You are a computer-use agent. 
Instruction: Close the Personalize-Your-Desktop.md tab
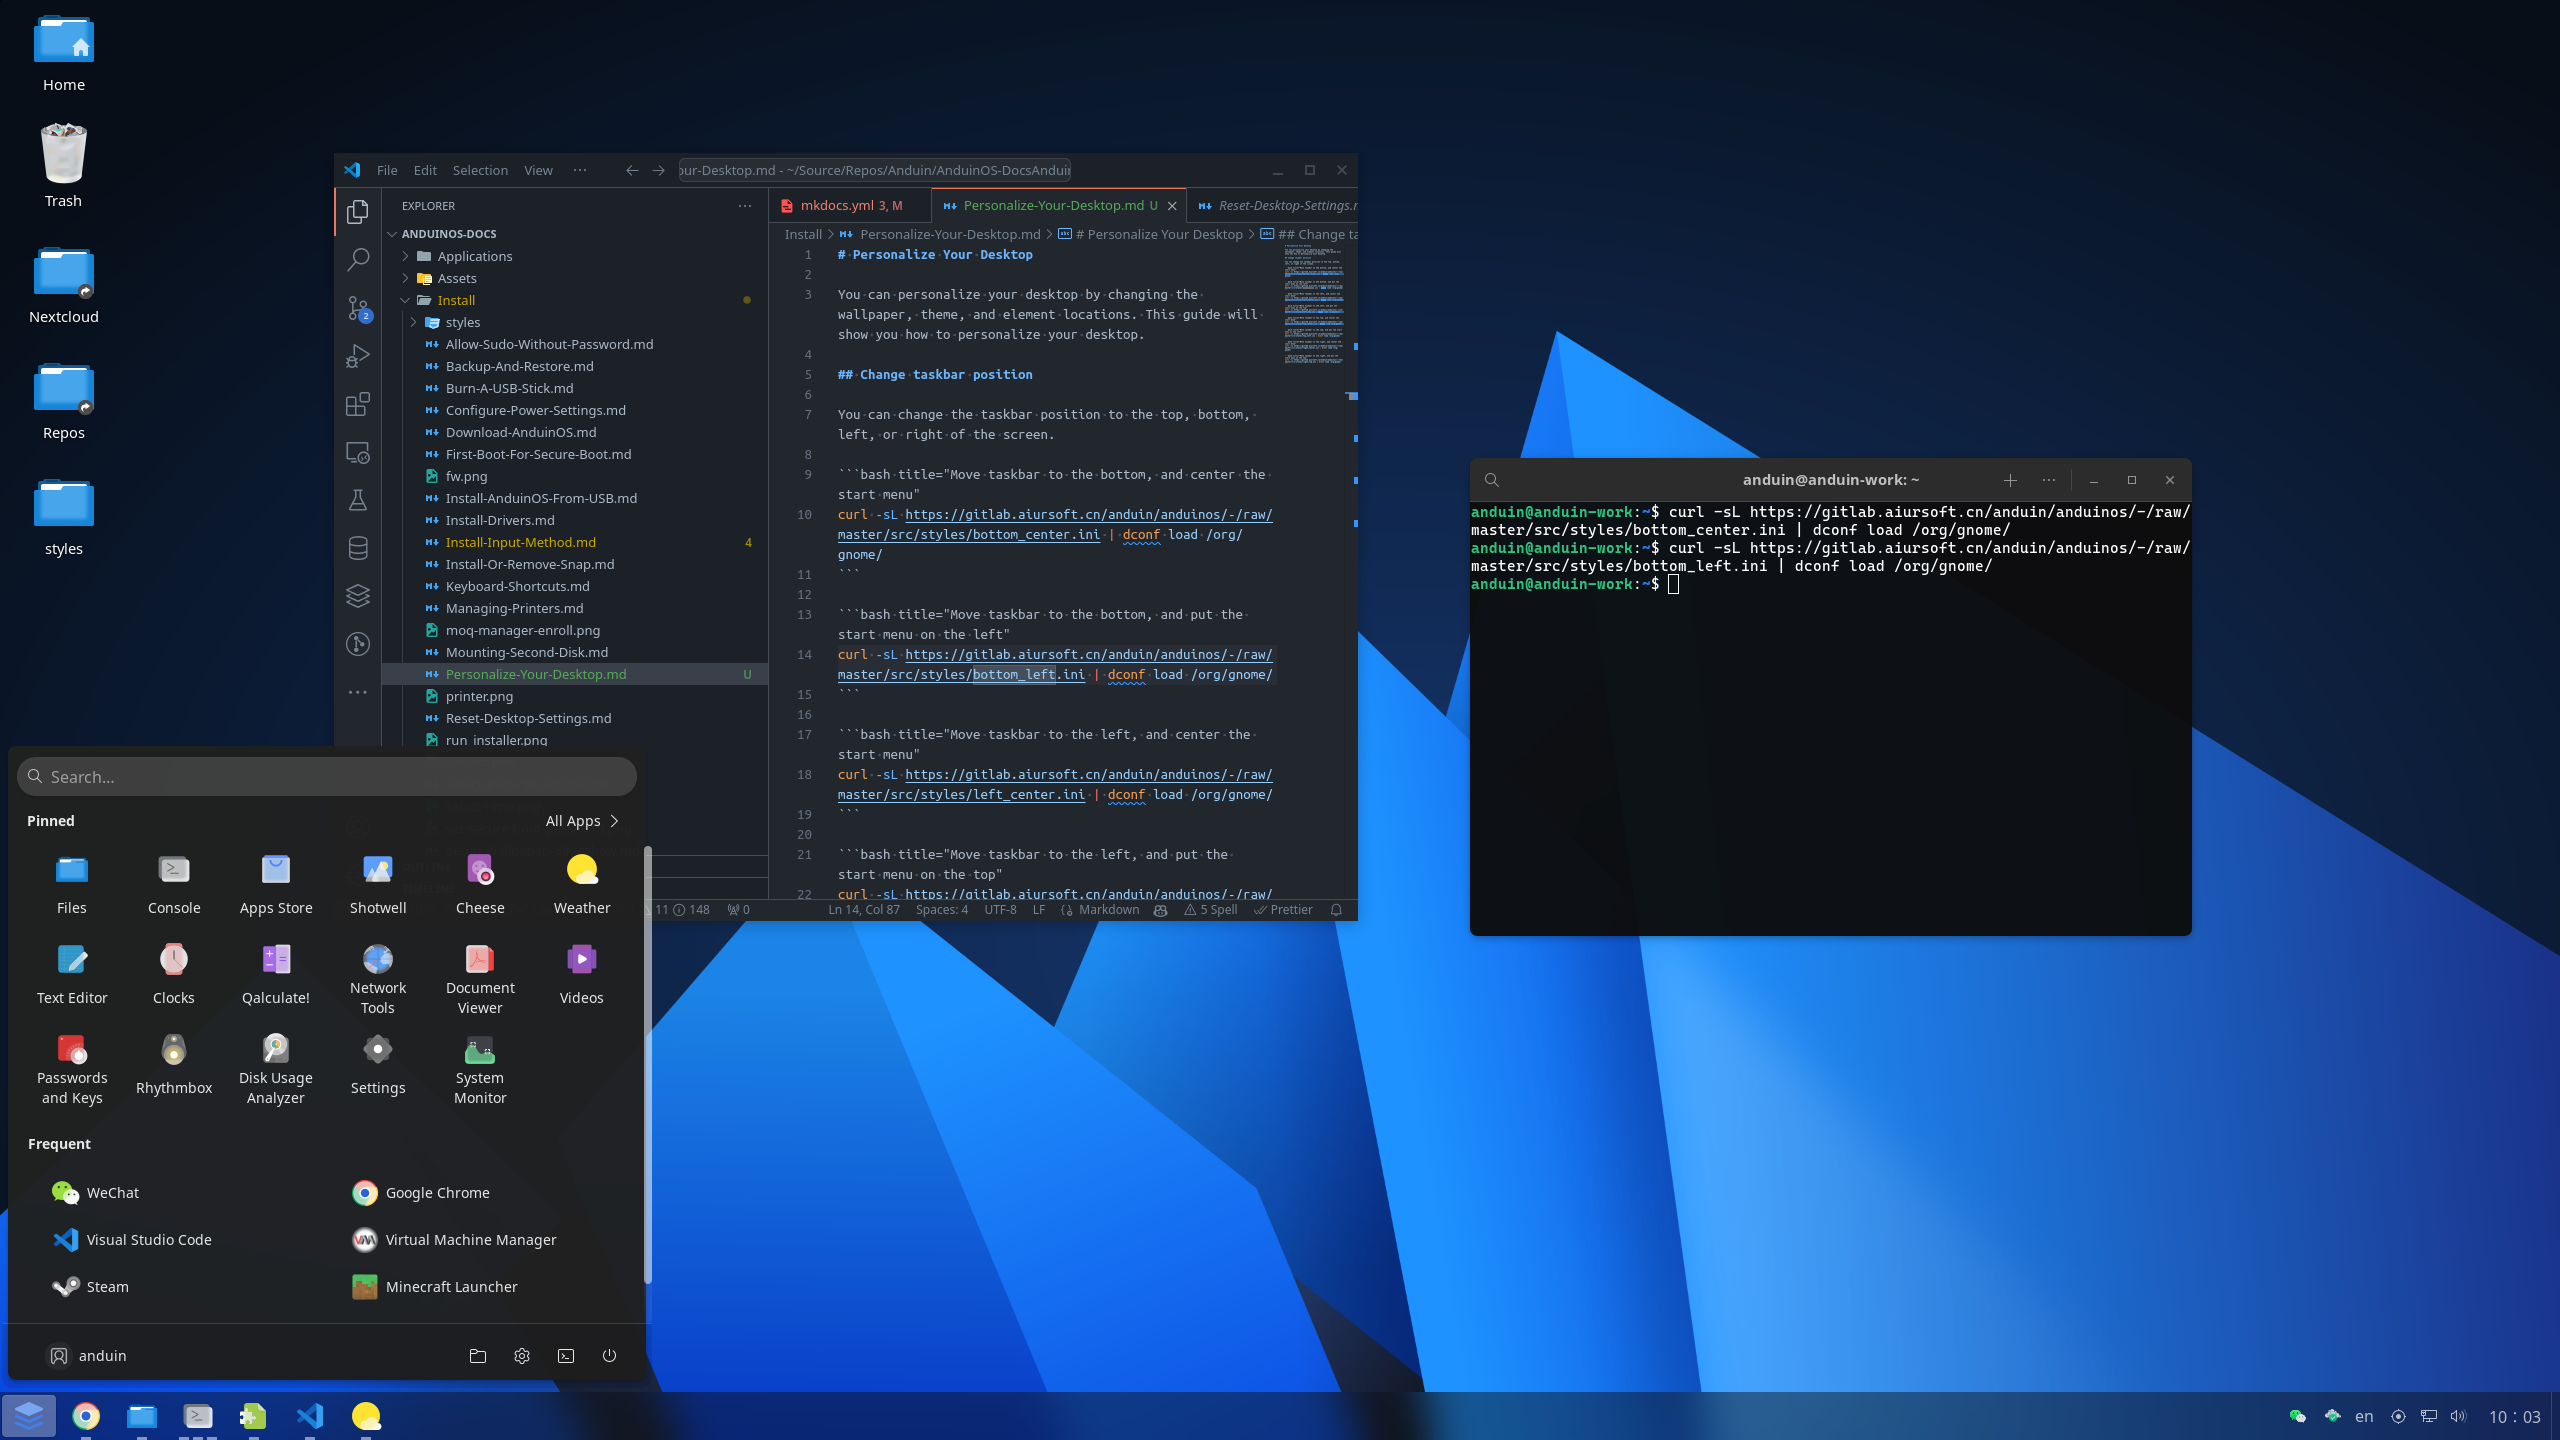(1172, 206)
